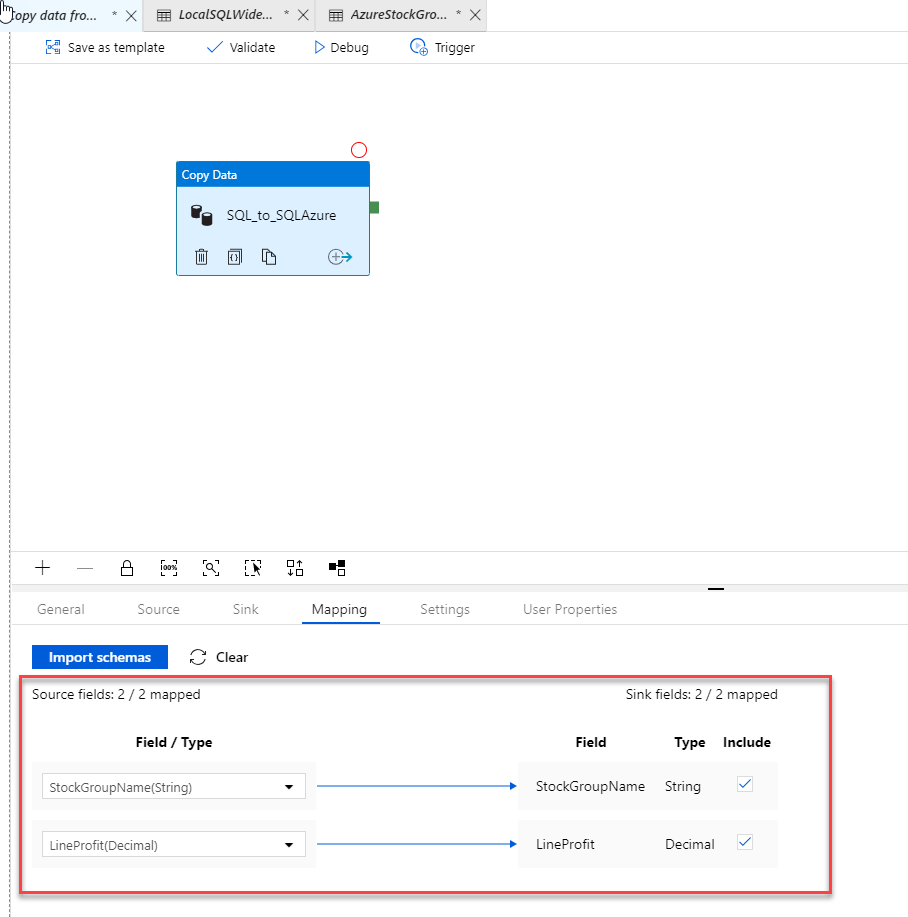Open StockGroupName(String) source dropdown

(174, 787)
